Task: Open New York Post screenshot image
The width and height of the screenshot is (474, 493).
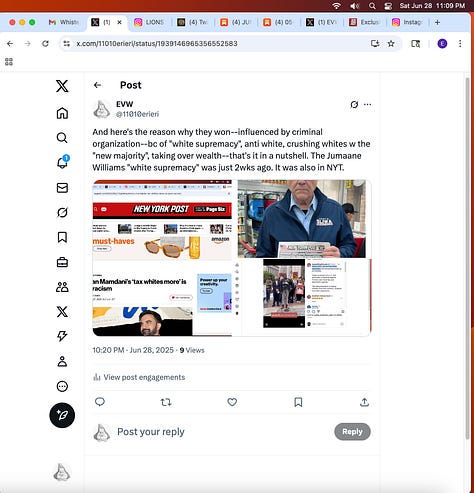Action: pos(162,258)
